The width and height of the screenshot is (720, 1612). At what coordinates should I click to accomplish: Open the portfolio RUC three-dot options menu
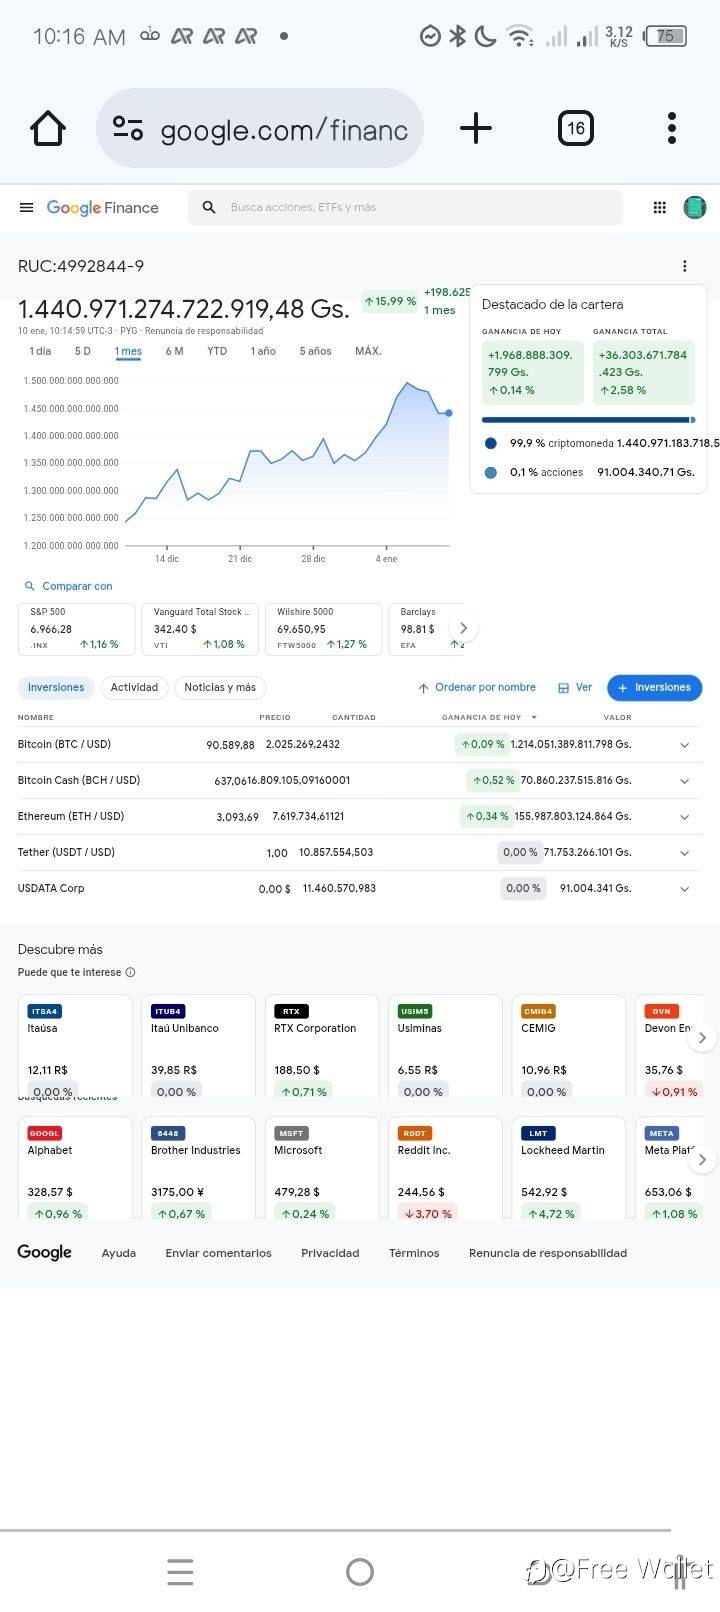click(685, 266)
